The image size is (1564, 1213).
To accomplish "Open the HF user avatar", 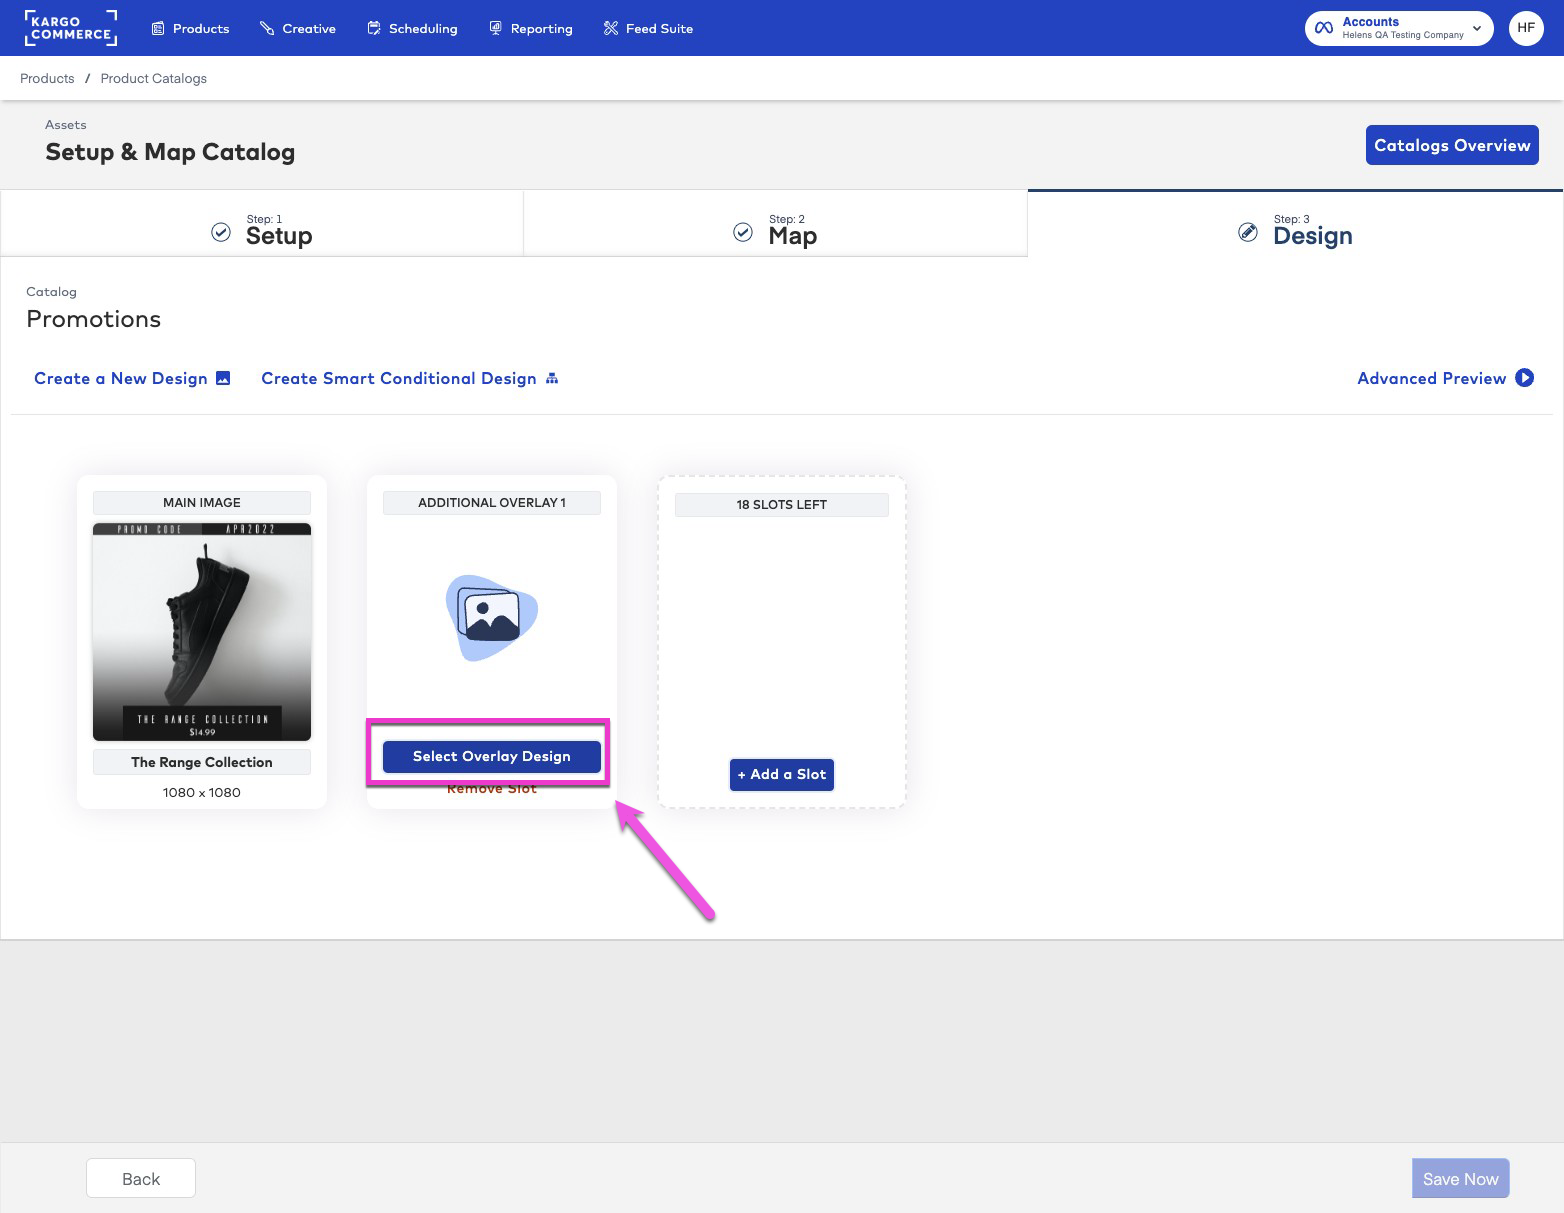I will pos(1526,27).
